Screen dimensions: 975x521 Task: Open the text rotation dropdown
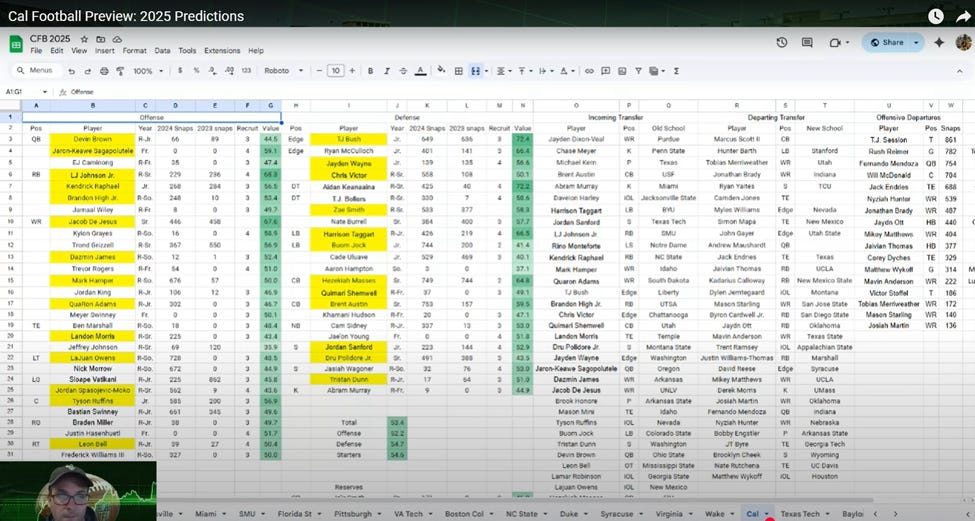point(566,71)
